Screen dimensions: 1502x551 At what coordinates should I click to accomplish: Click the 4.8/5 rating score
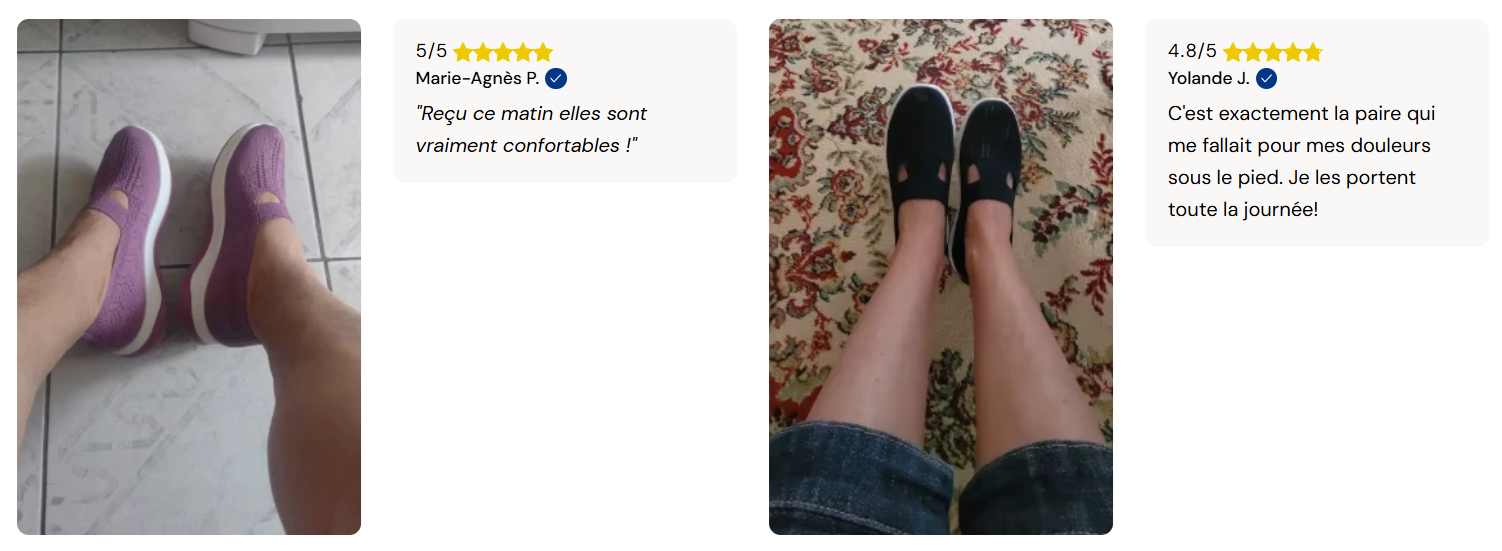tap(1192, 51)
